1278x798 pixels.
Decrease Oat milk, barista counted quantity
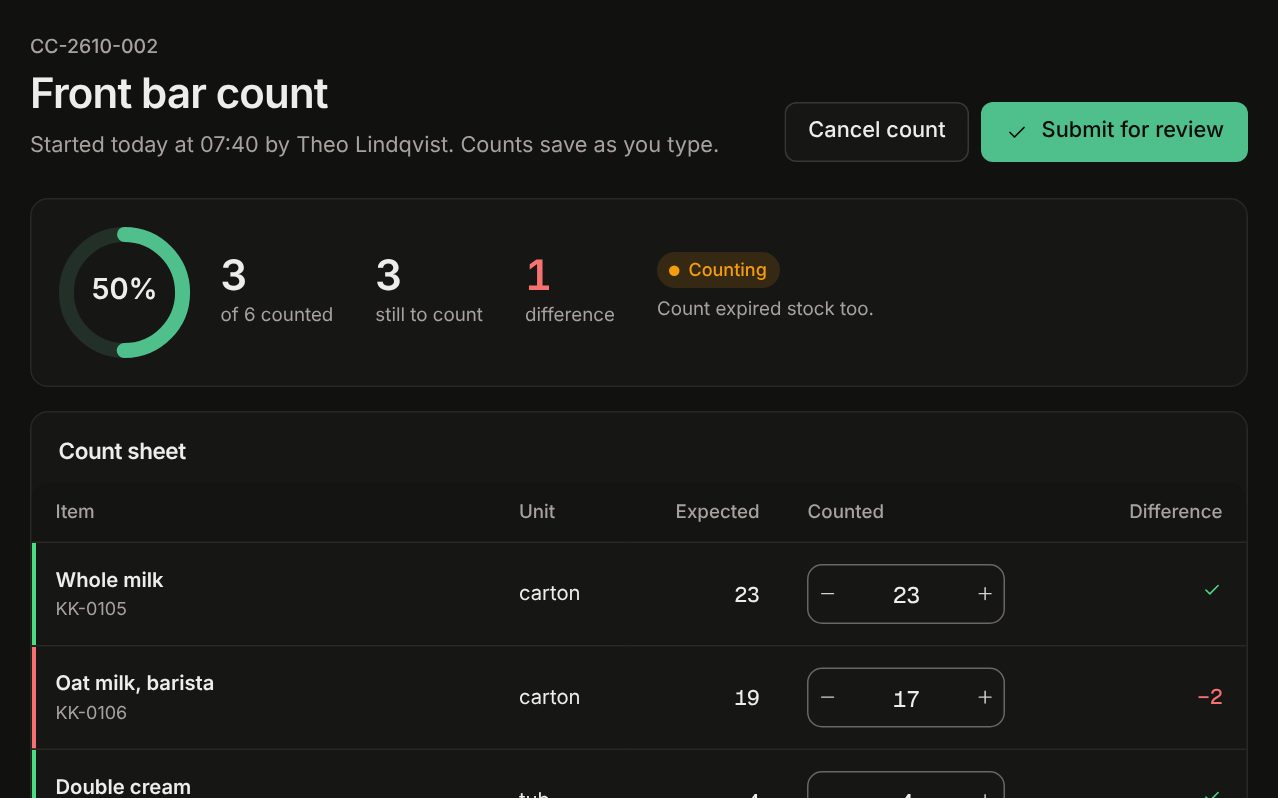tap(828, 698)
